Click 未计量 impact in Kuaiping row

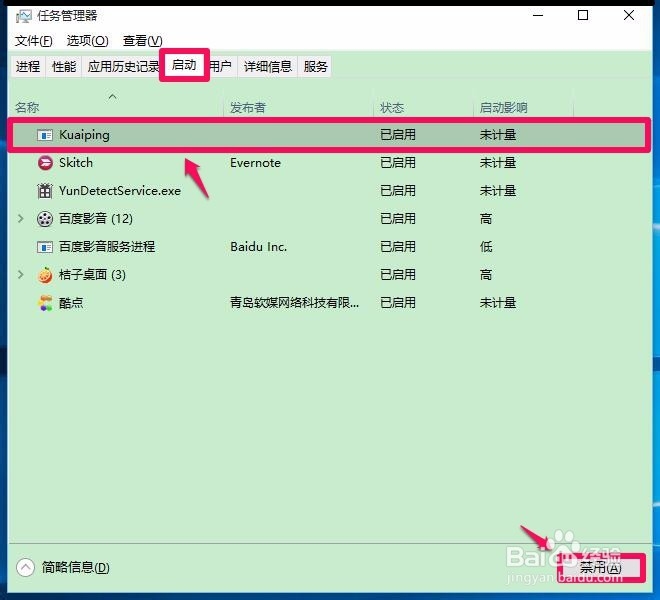pyautogui.click(x=498, y=135)
